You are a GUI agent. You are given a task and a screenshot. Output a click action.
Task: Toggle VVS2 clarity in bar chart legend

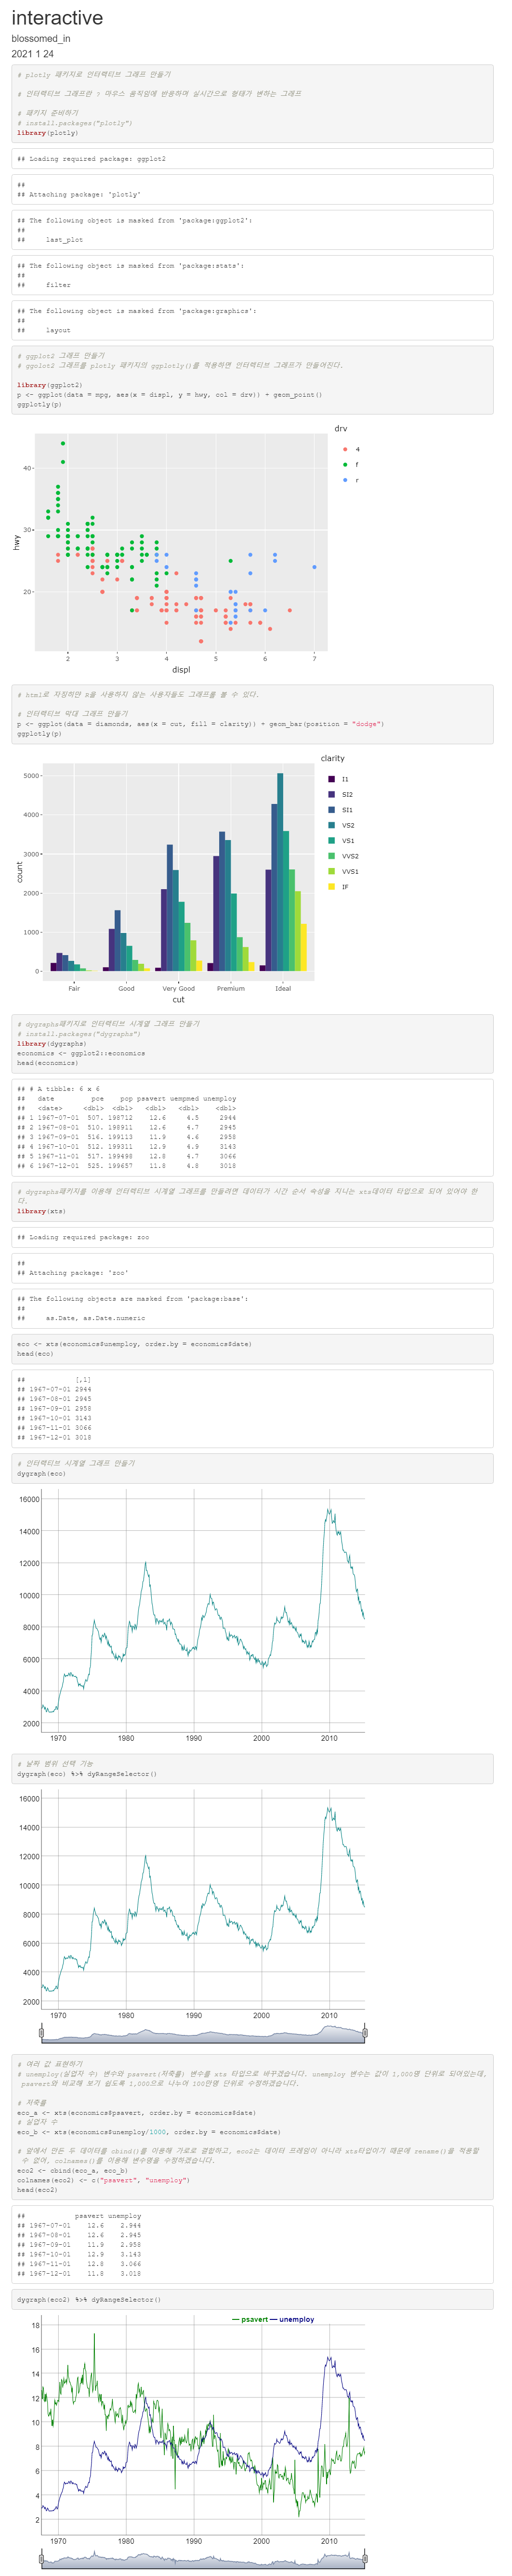343,856
